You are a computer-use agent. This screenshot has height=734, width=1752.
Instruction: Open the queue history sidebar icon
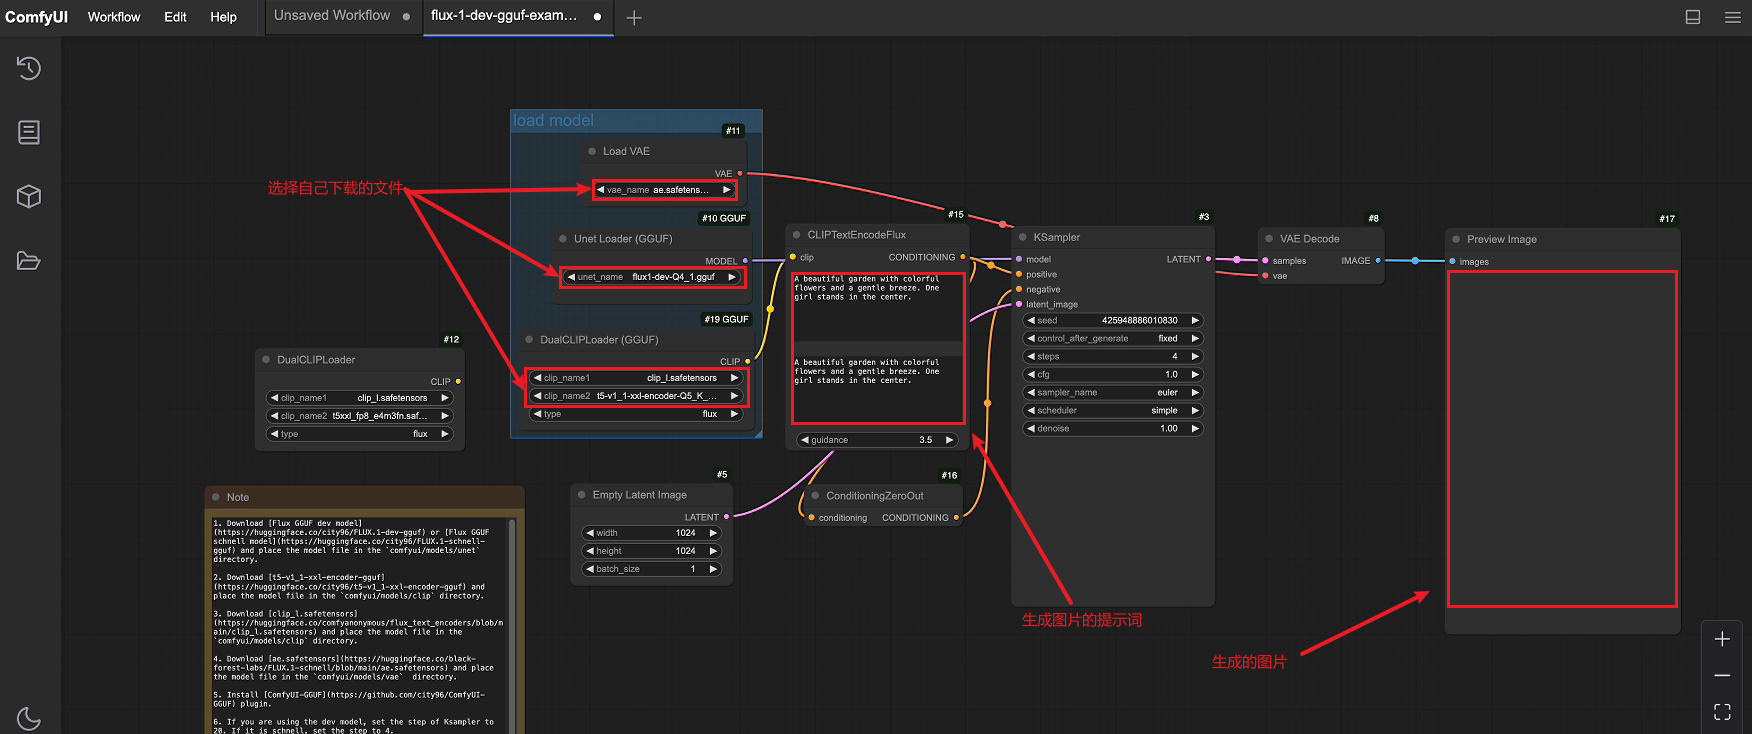click(x=29, y=68)
